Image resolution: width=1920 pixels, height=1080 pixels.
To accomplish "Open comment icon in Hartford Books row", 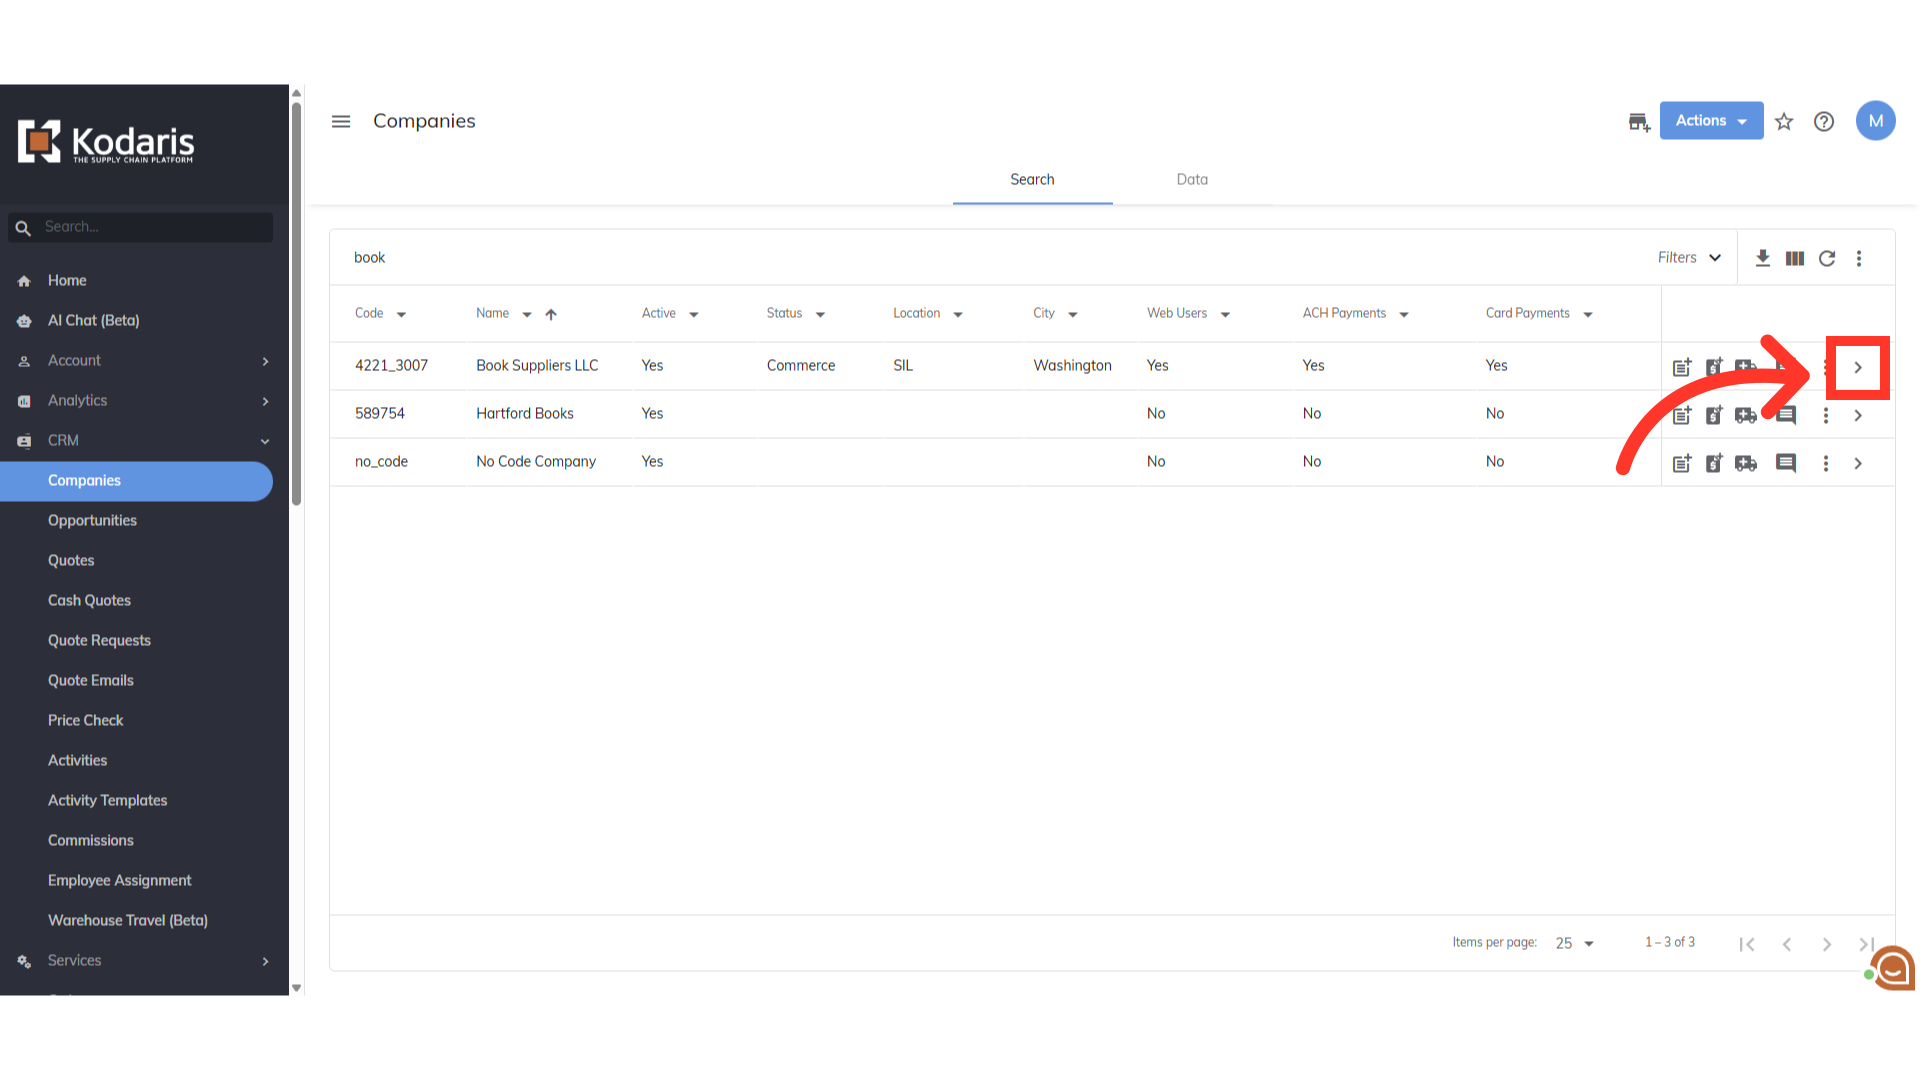I will pyautogui.click(x=1786, y=415).
